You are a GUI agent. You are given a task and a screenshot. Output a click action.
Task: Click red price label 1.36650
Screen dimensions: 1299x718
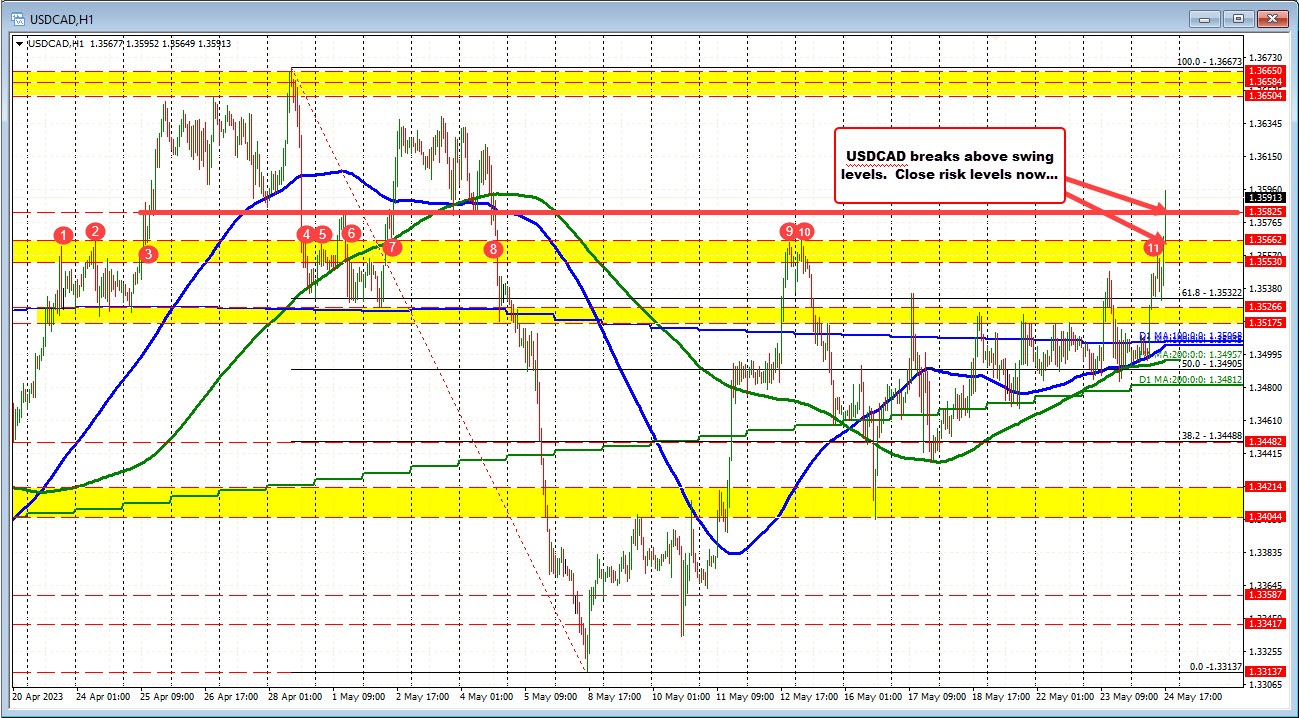[x=1264, y=73]
